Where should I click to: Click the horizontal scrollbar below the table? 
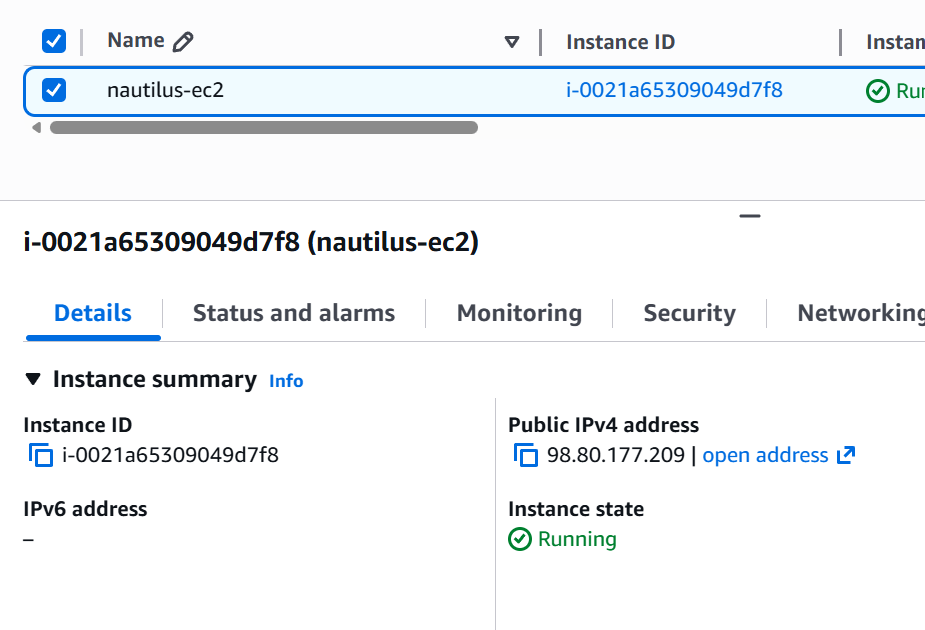(x=264, y=128)
